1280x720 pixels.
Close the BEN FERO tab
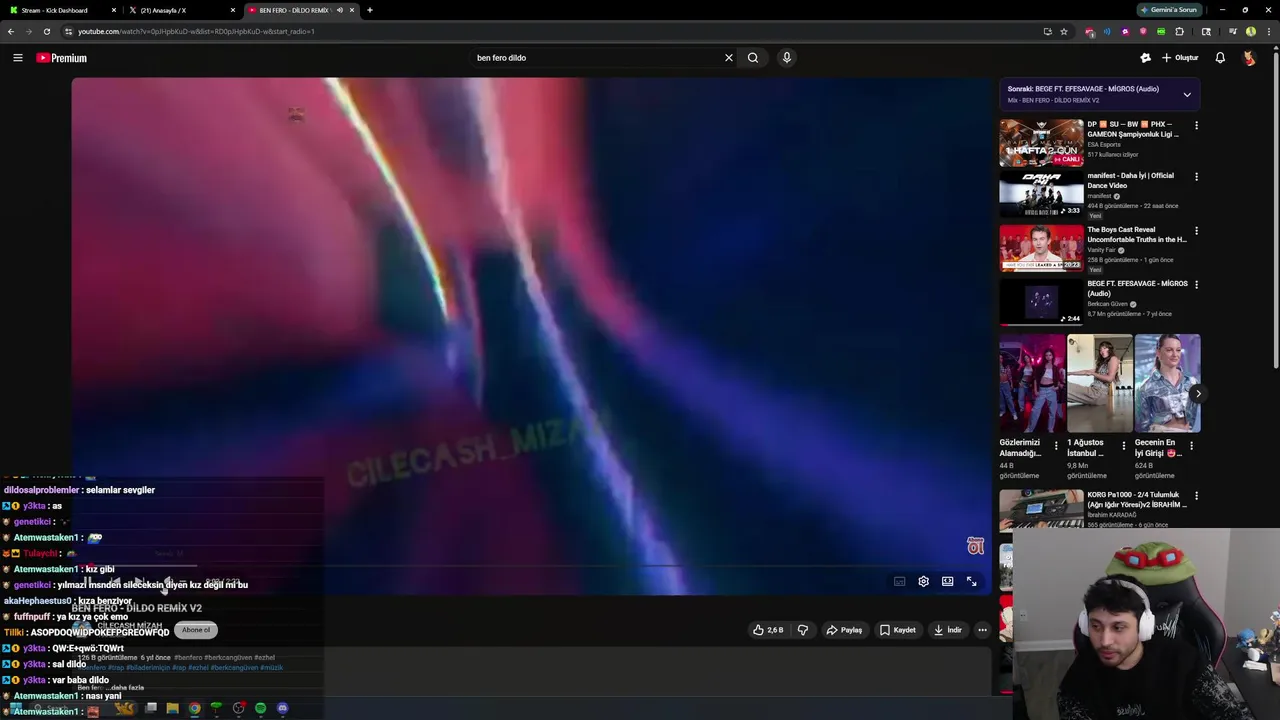(x=352, y=10)
